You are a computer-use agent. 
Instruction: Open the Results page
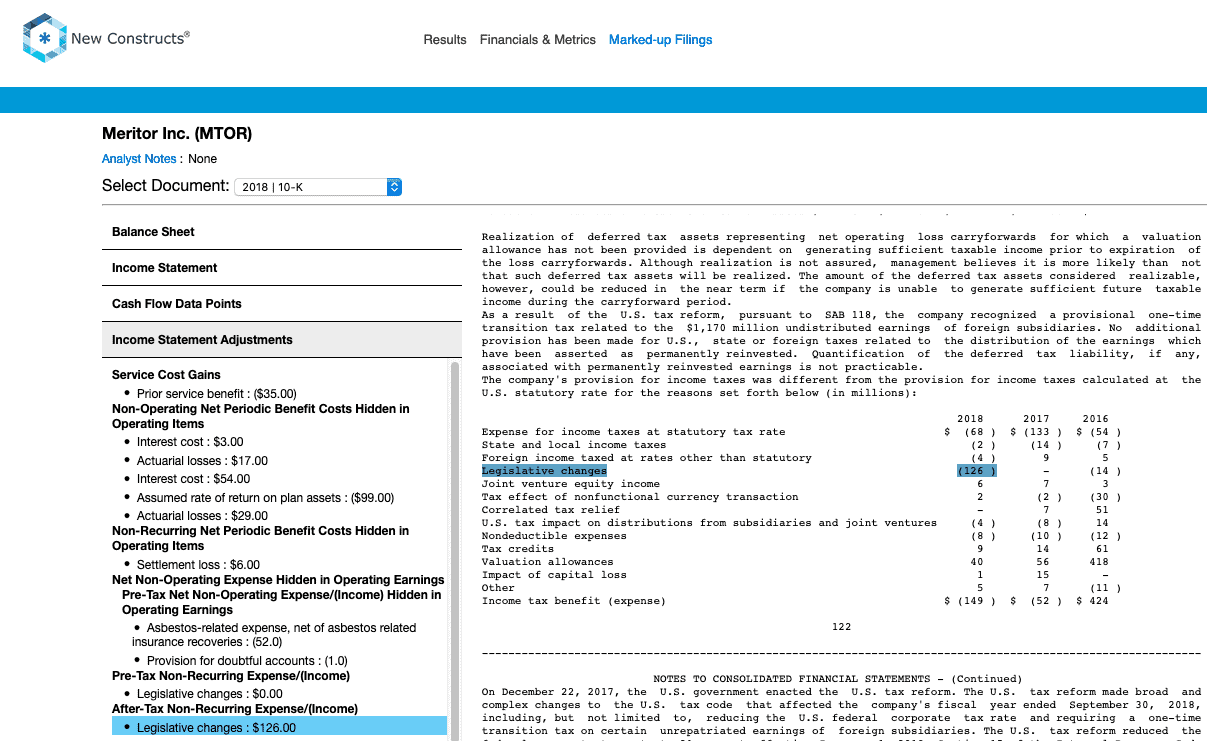tap(445, 40)
